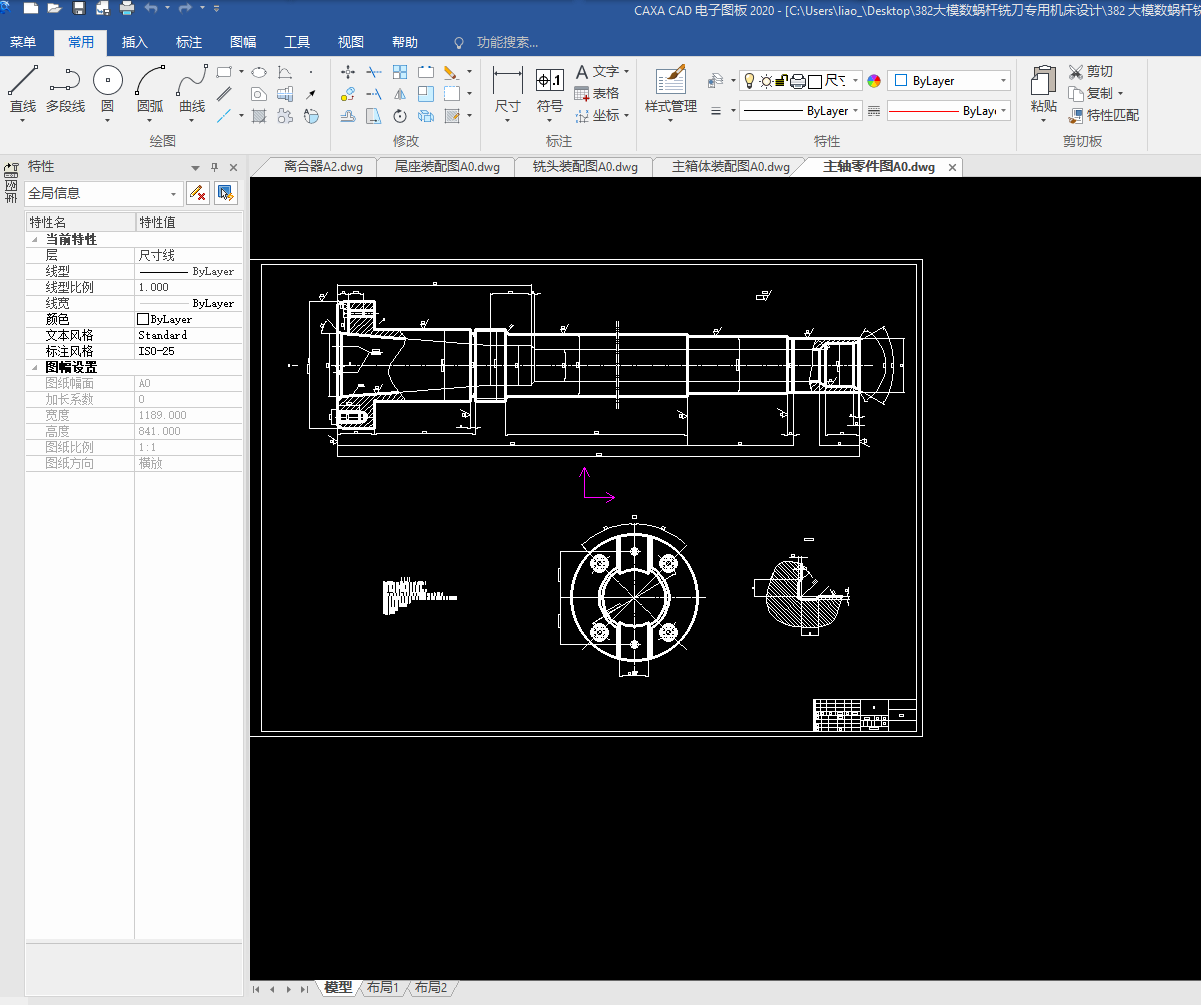The width and height of the screenshot is (1201, 1005).
Task: Select the trim tool in 修改 group
Action: pos(374,72)
